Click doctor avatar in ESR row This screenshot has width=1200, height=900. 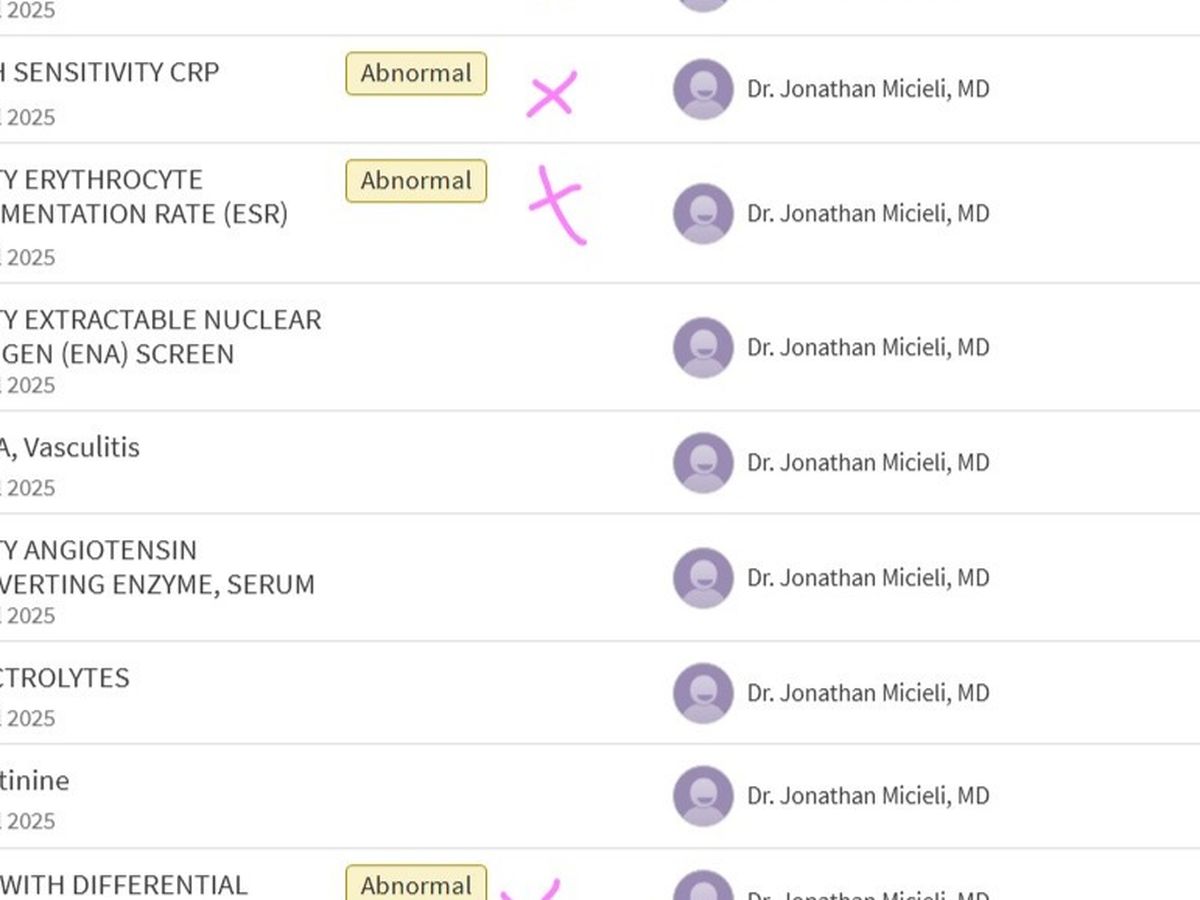pyautogui.click(x=703, y=213)
